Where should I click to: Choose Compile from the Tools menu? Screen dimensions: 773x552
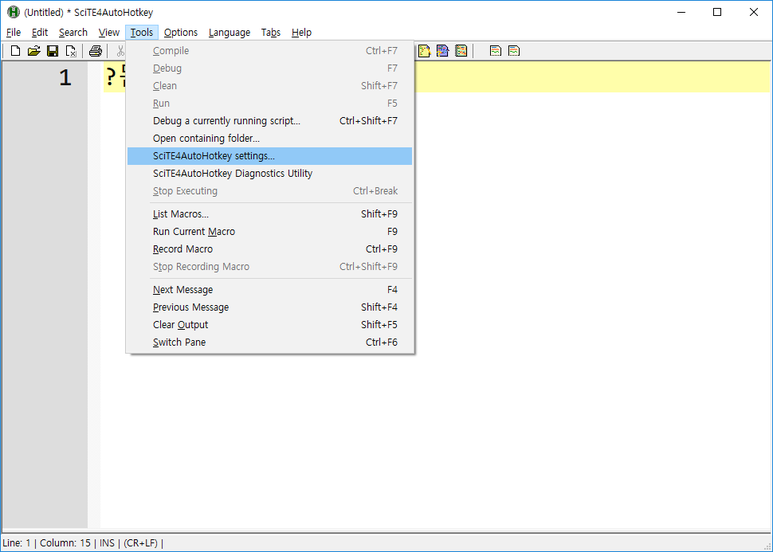point(270,51)
